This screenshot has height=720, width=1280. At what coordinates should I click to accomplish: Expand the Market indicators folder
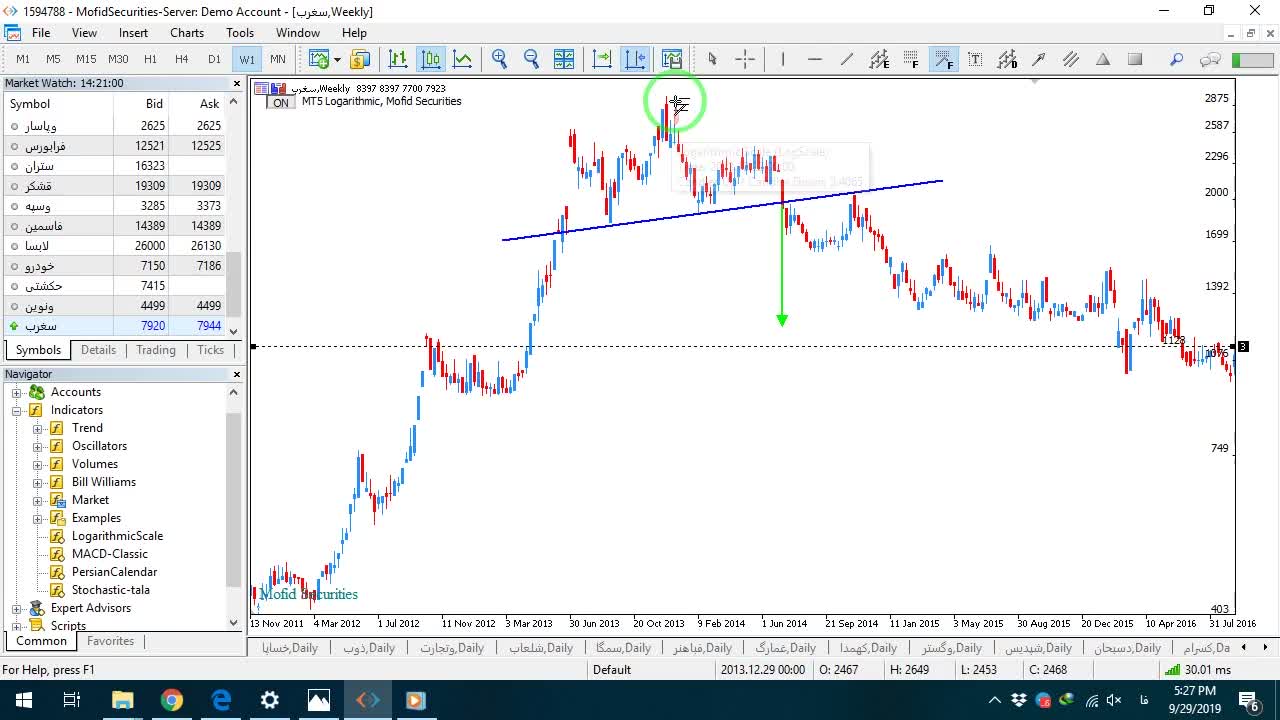(x=38, y=500)
